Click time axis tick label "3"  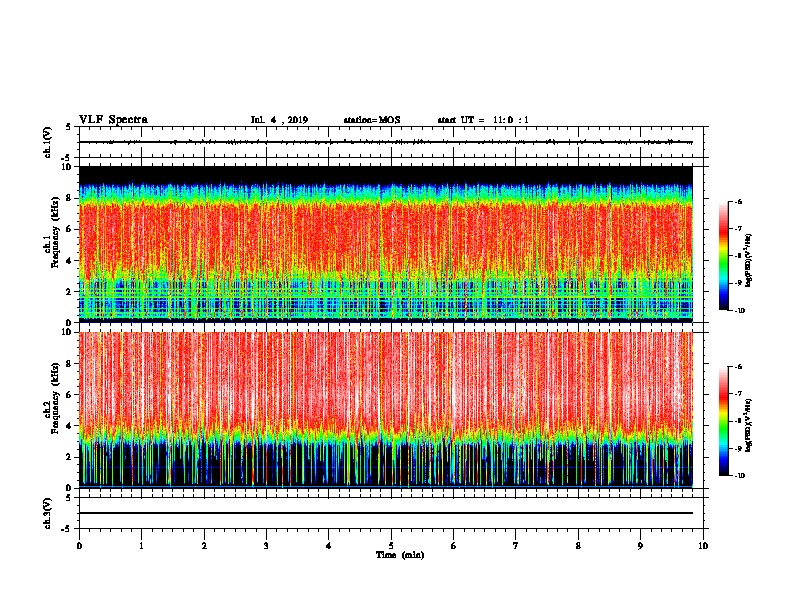(x=266, y=546)
